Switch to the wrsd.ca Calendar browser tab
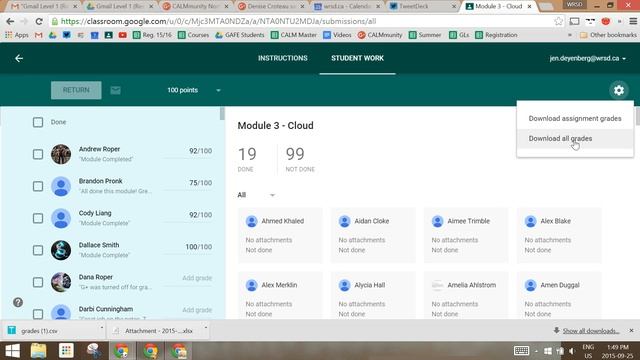 click(348, 7)
